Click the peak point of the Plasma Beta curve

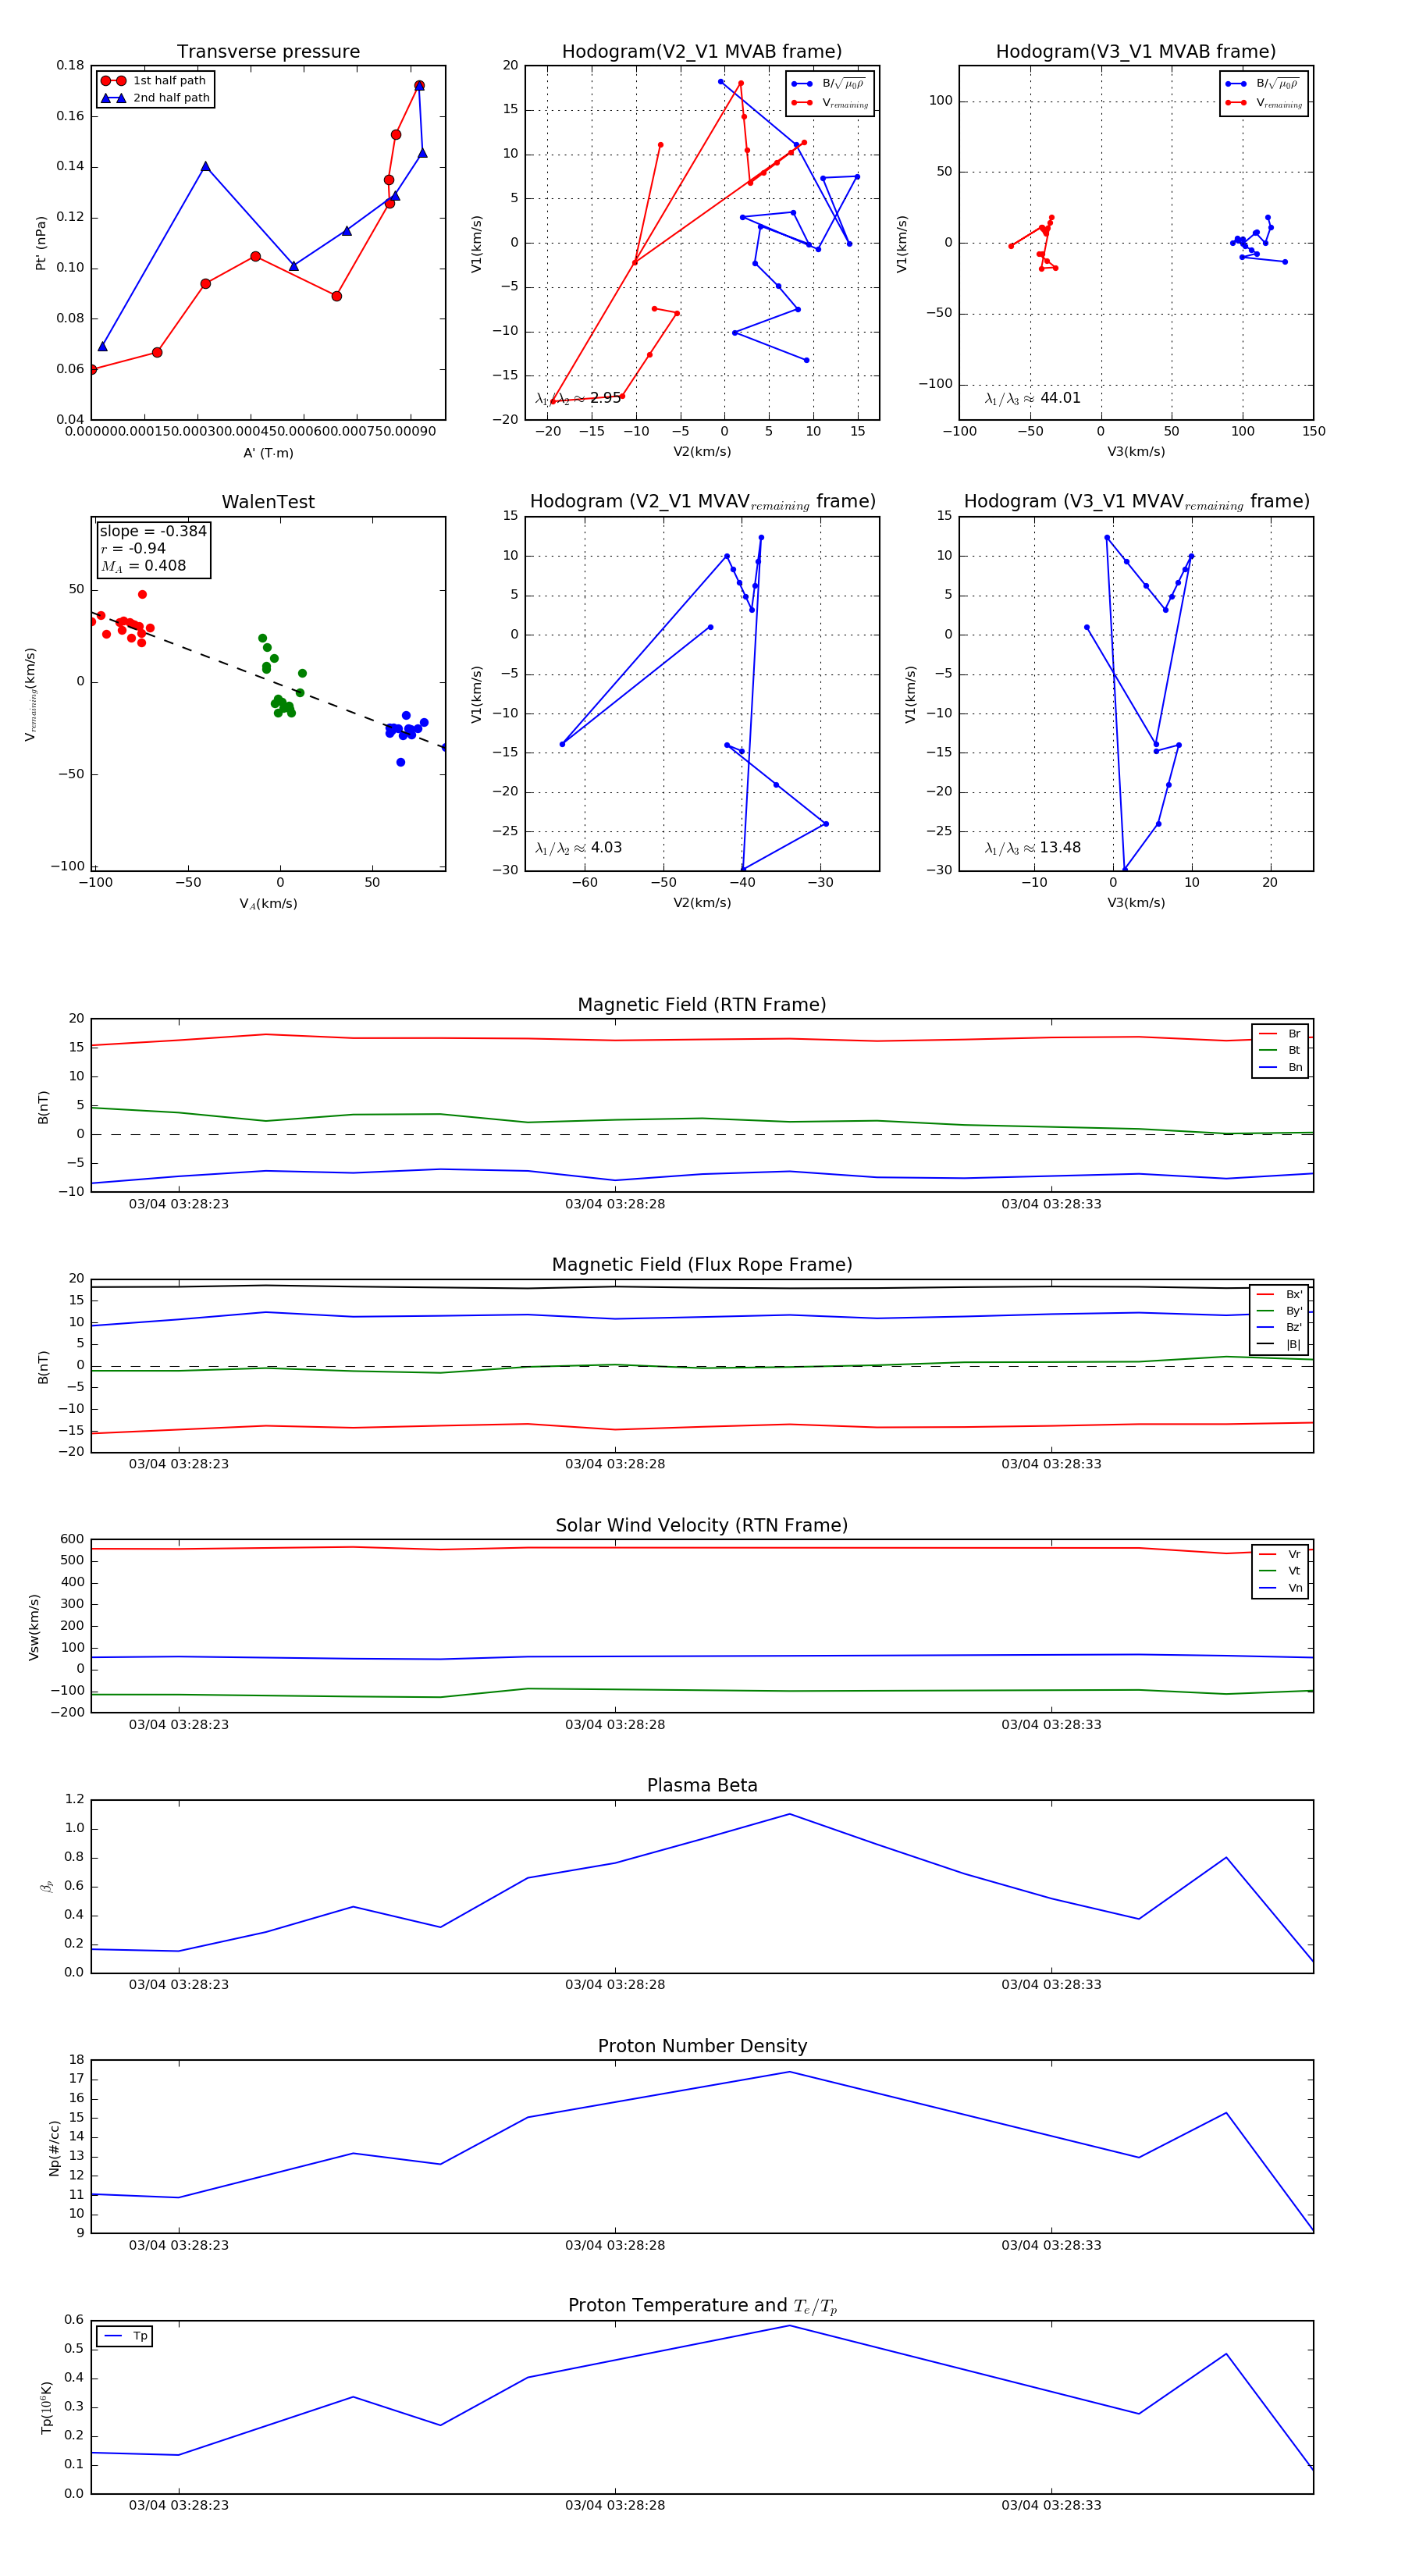pos(790,1814)
